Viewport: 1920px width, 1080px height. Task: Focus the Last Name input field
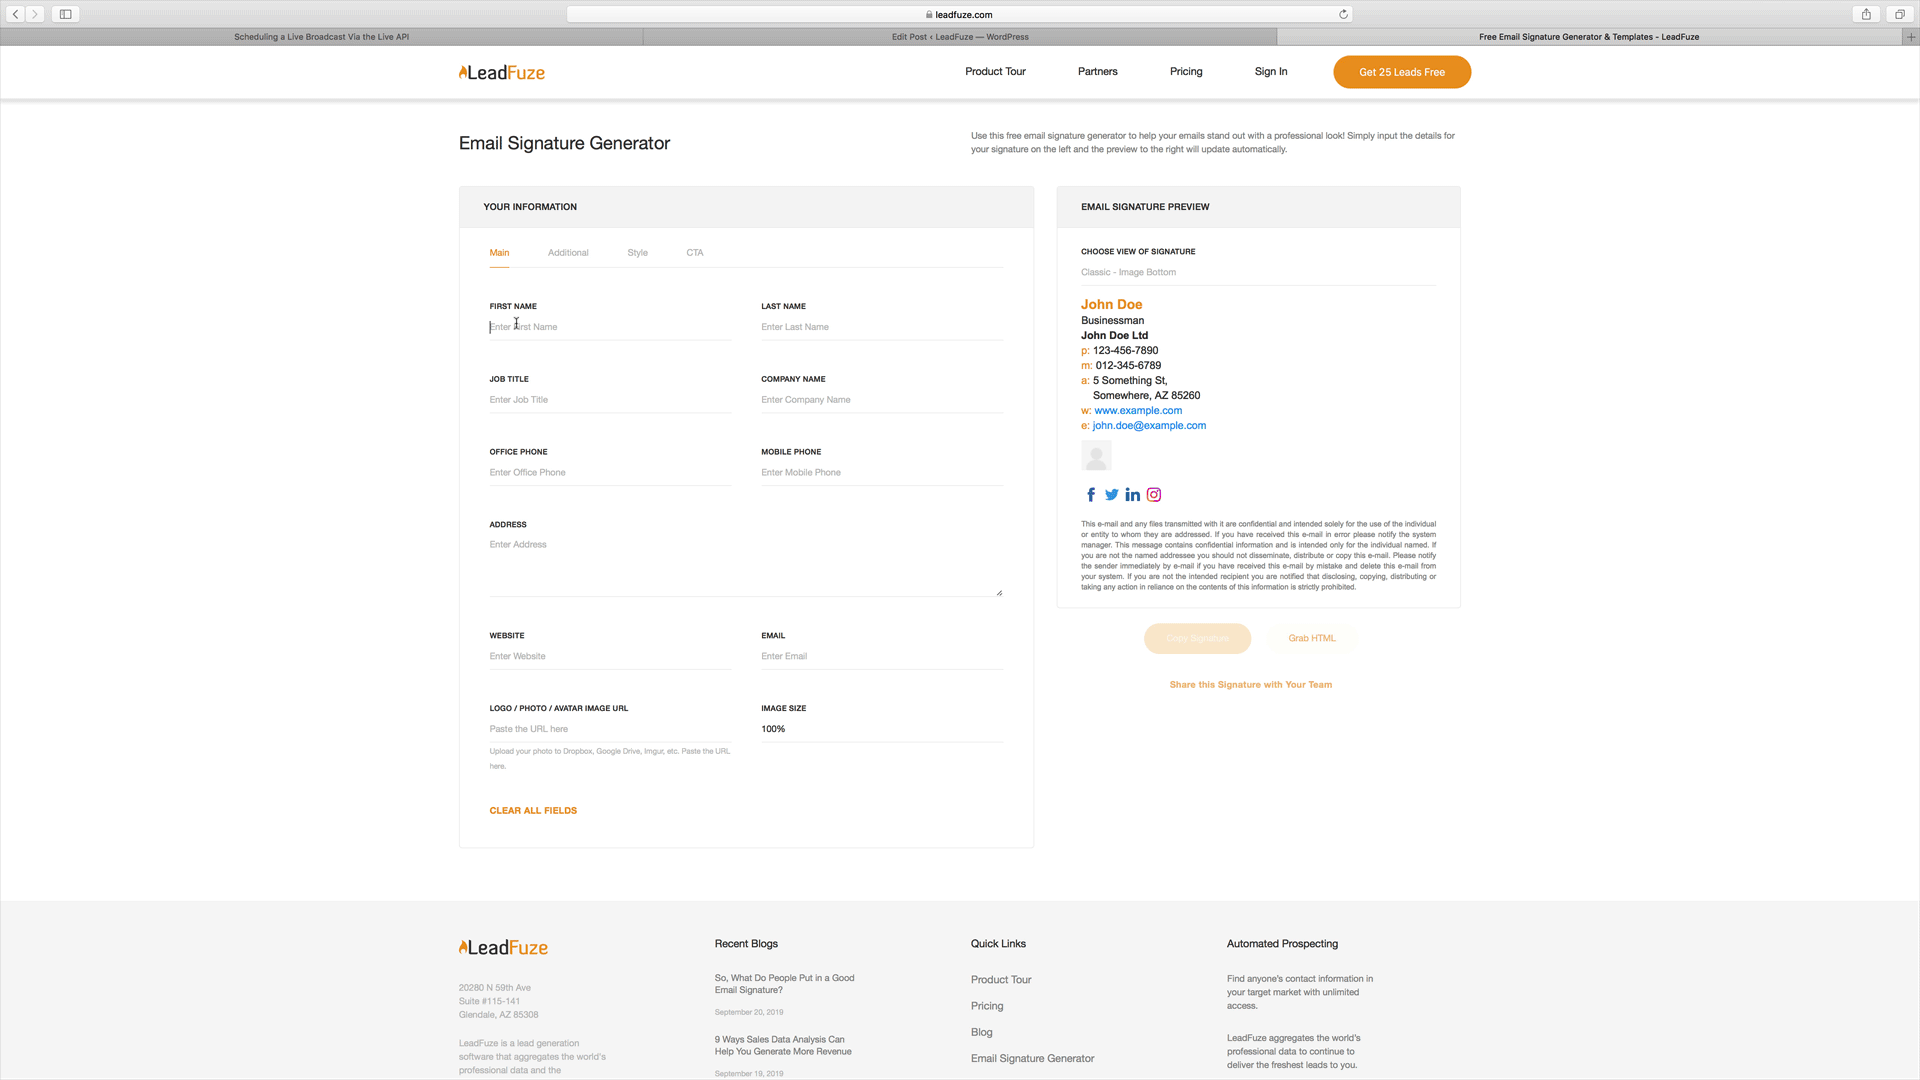click(x=881, y=327)
